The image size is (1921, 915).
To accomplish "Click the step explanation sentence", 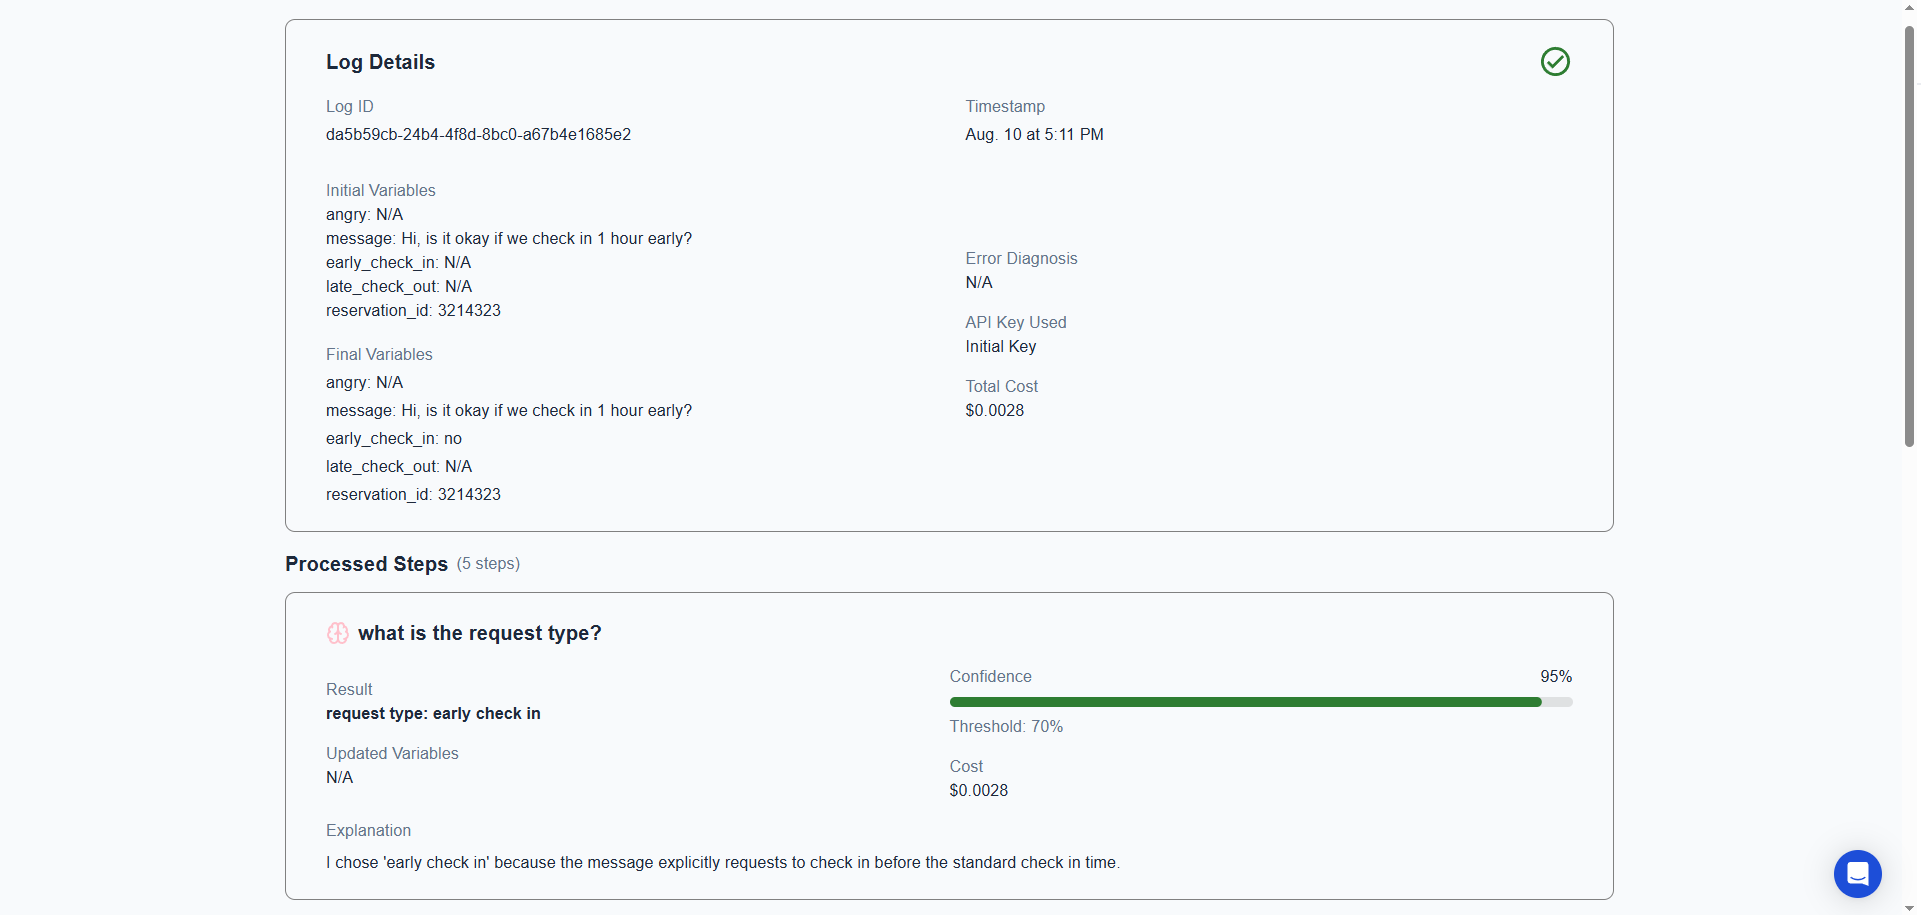I will click(x=723, y=862).
